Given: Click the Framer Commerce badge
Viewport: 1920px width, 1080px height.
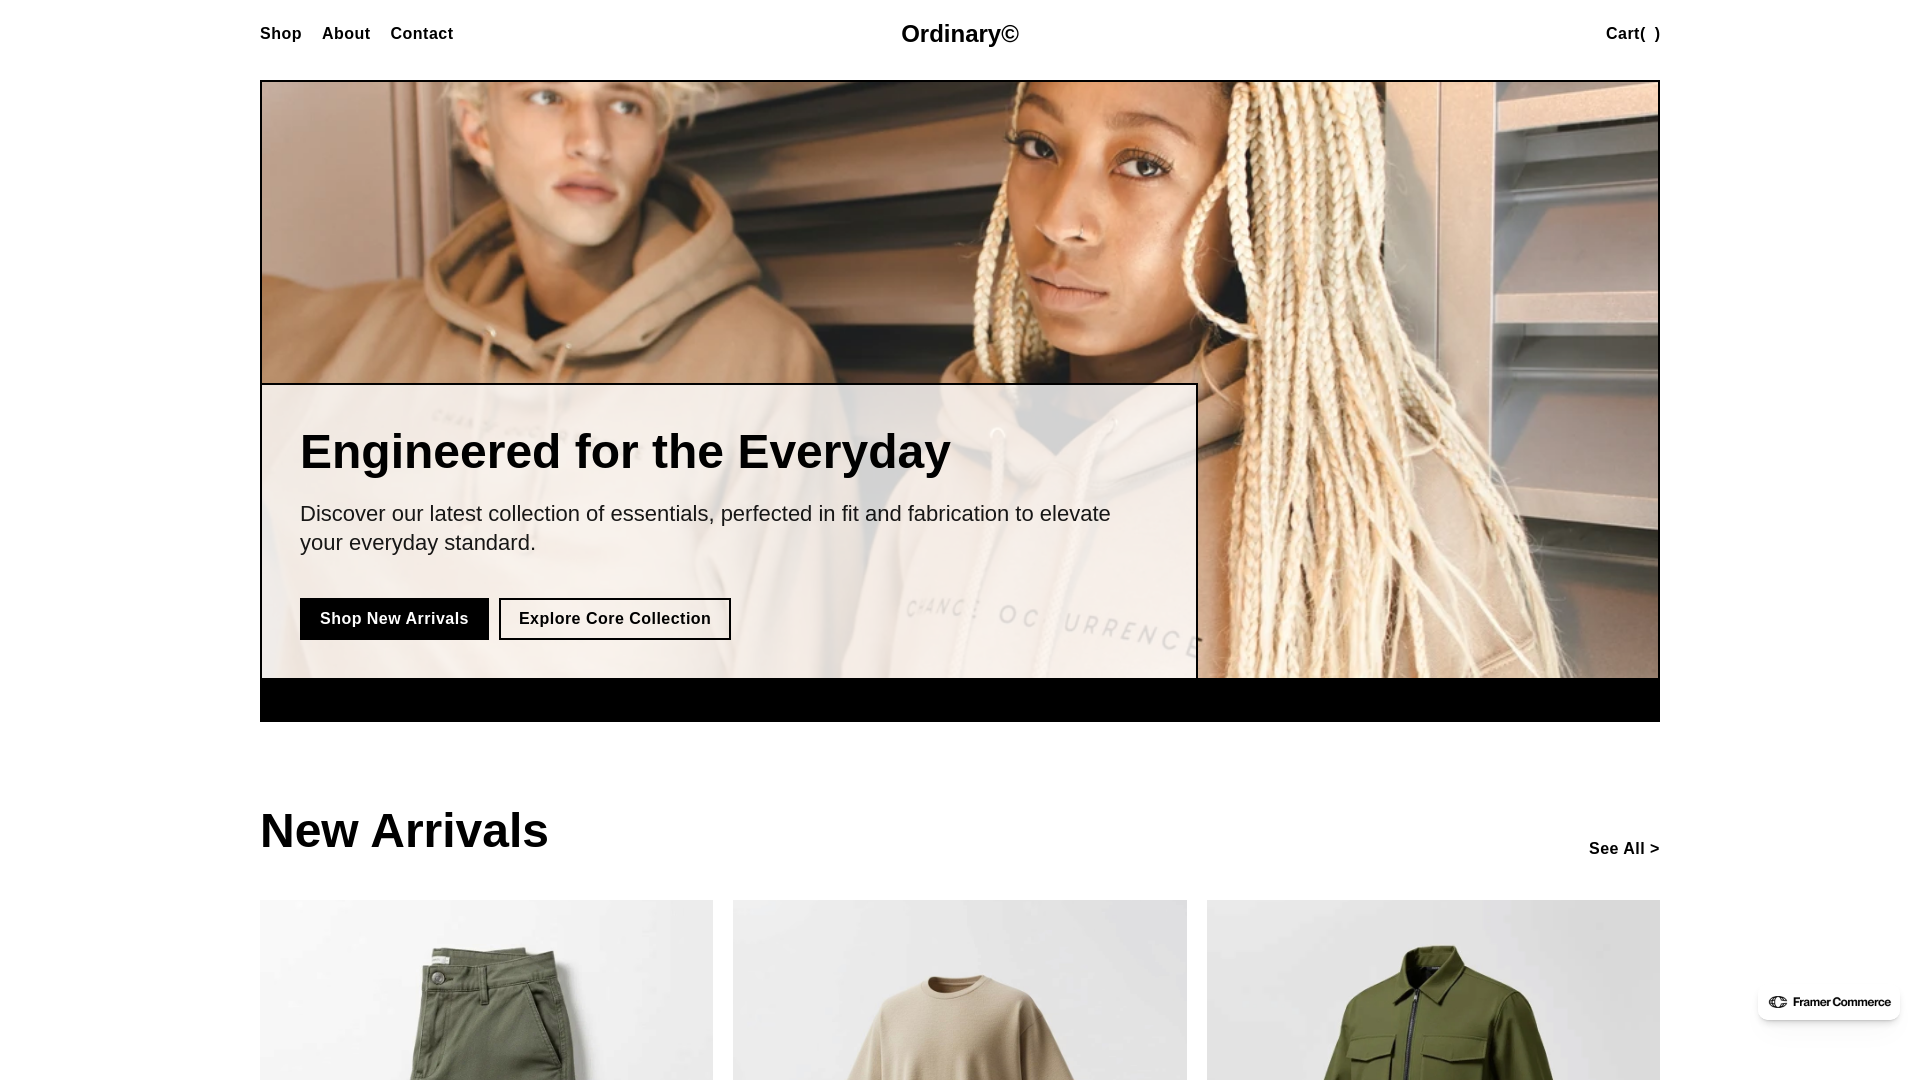Looking at the screenshot, I should click(1829, 1002).
